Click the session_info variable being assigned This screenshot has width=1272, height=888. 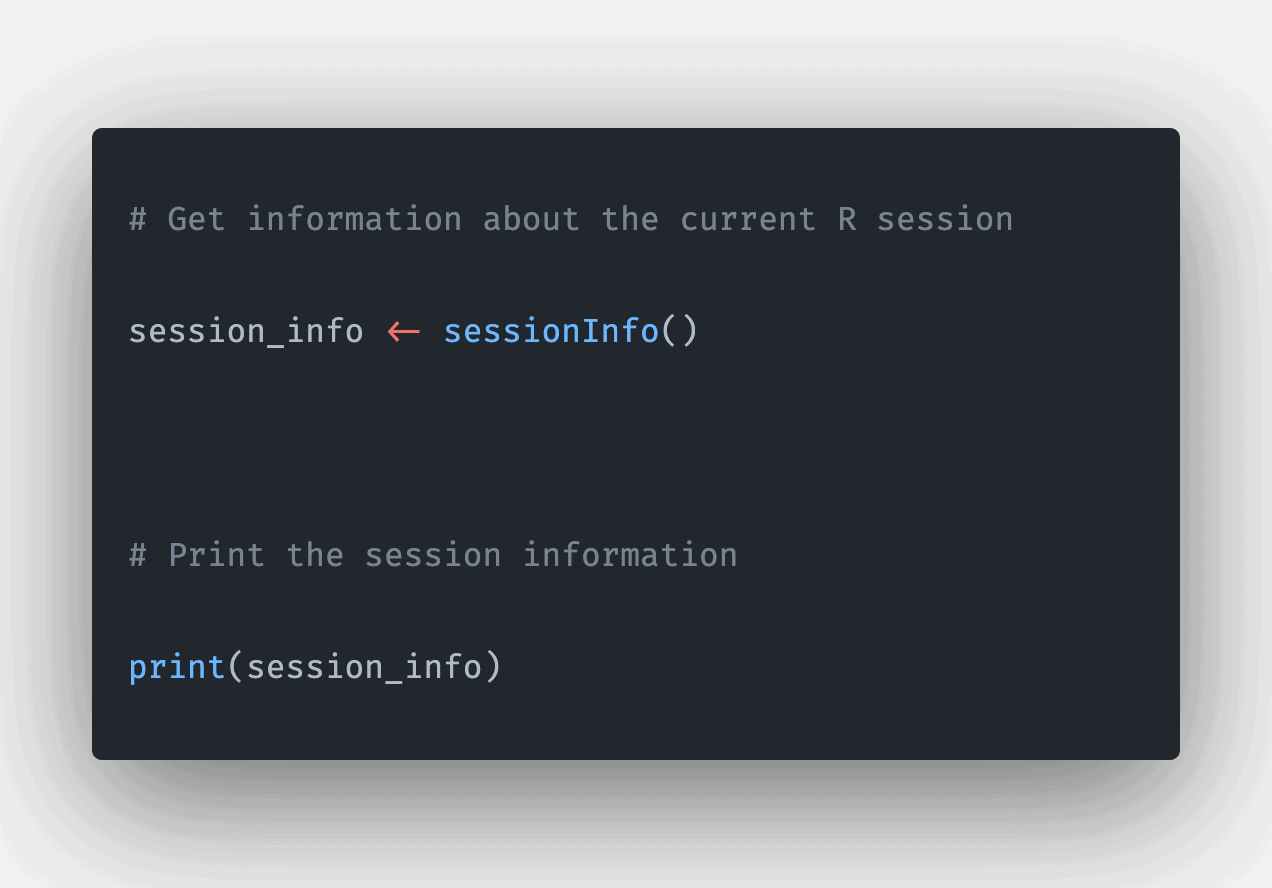246,331
